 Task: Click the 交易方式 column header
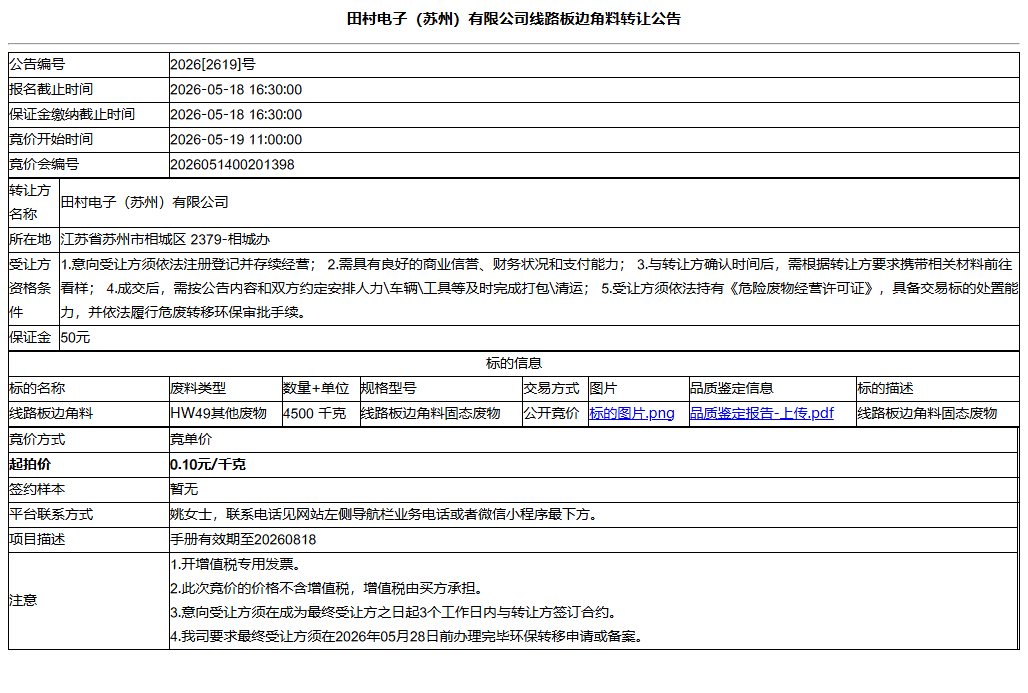tap(555, 389)
